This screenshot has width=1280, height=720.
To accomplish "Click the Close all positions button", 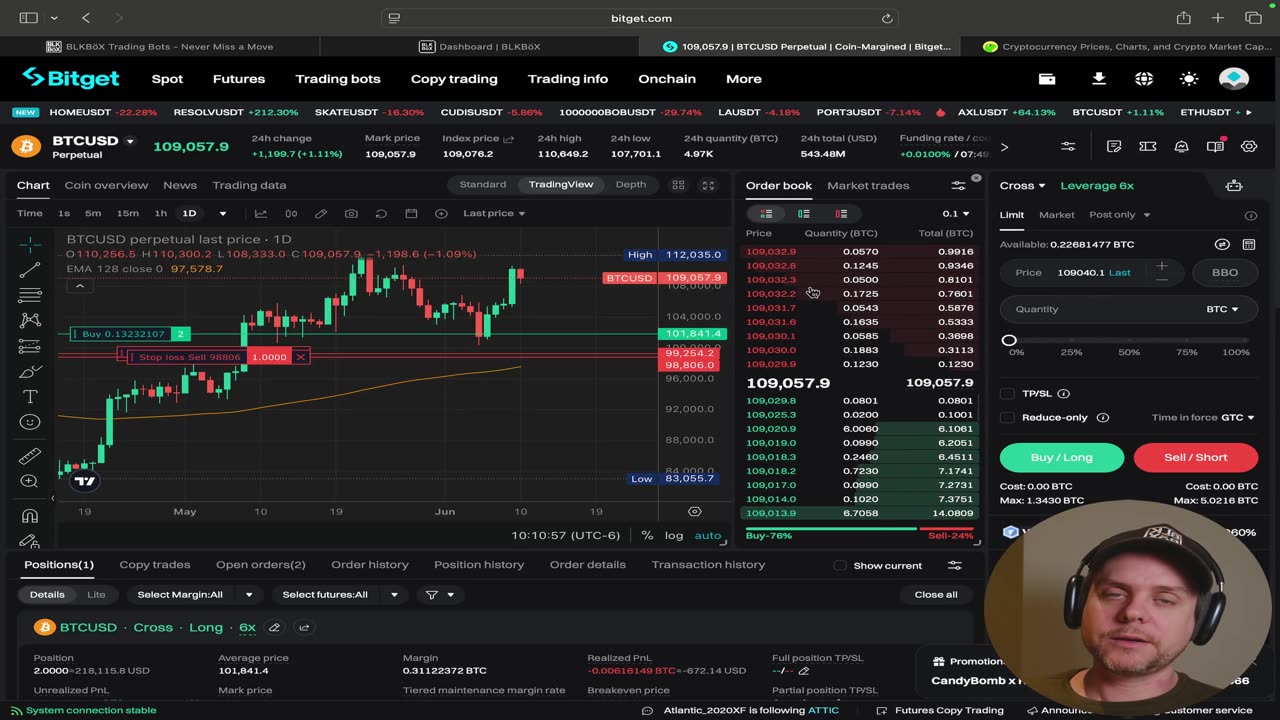I will click(x=936, y=595).
